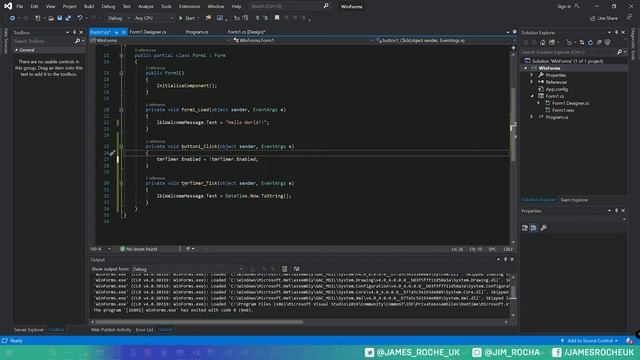Viewport: 640px width, 360px height.
Task: Click the Alphabetical sort icon in Properties panel
Action: tap(533, 228)
